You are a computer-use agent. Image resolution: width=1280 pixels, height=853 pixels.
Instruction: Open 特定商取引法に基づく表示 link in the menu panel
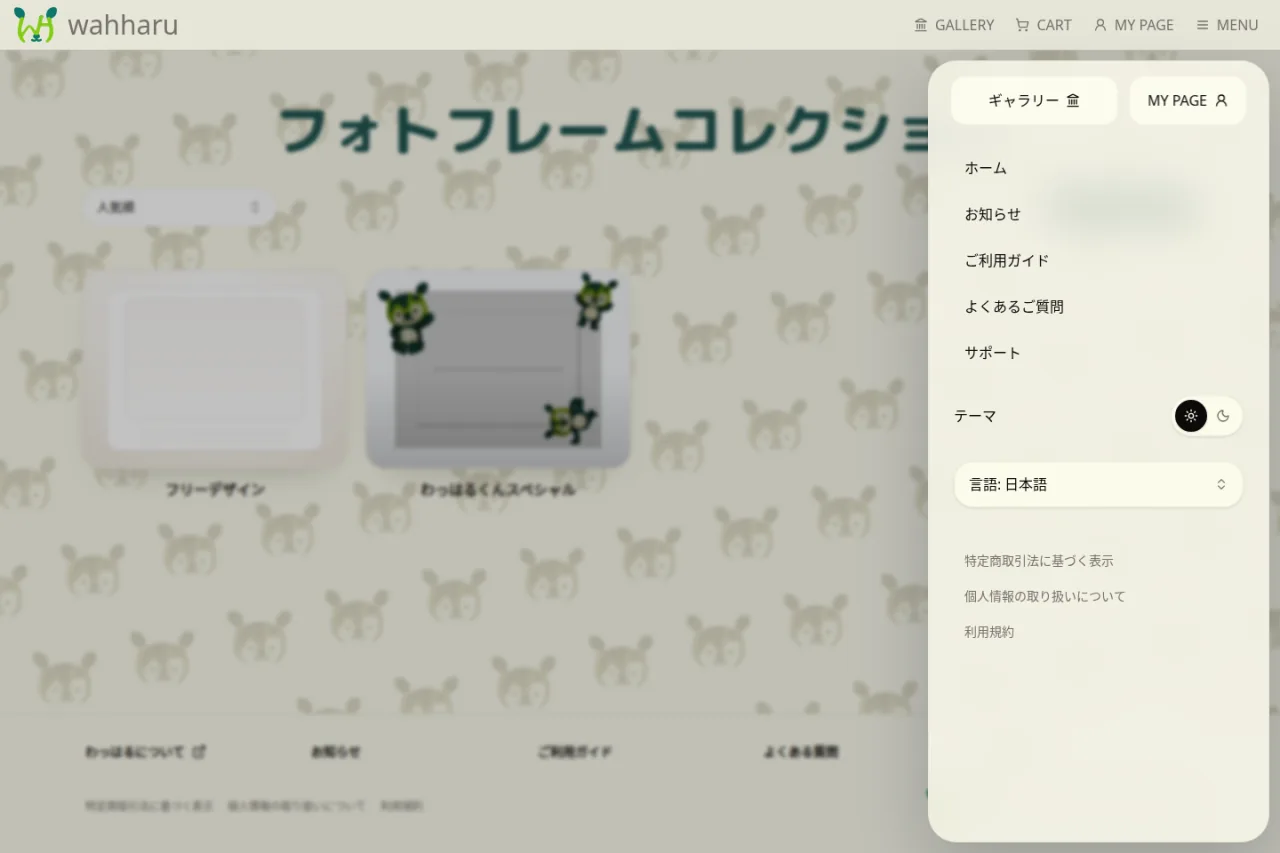tap(1039, 561)
